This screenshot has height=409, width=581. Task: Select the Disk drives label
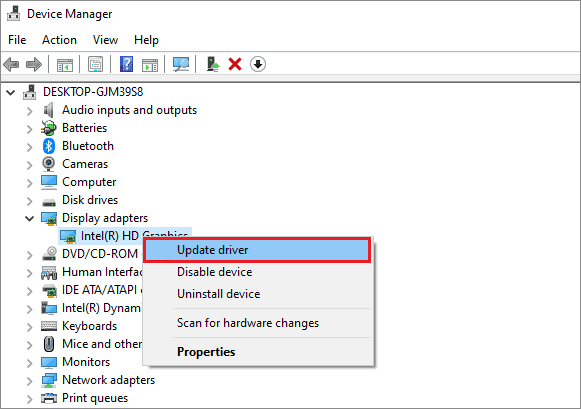[x=90, y=200]
